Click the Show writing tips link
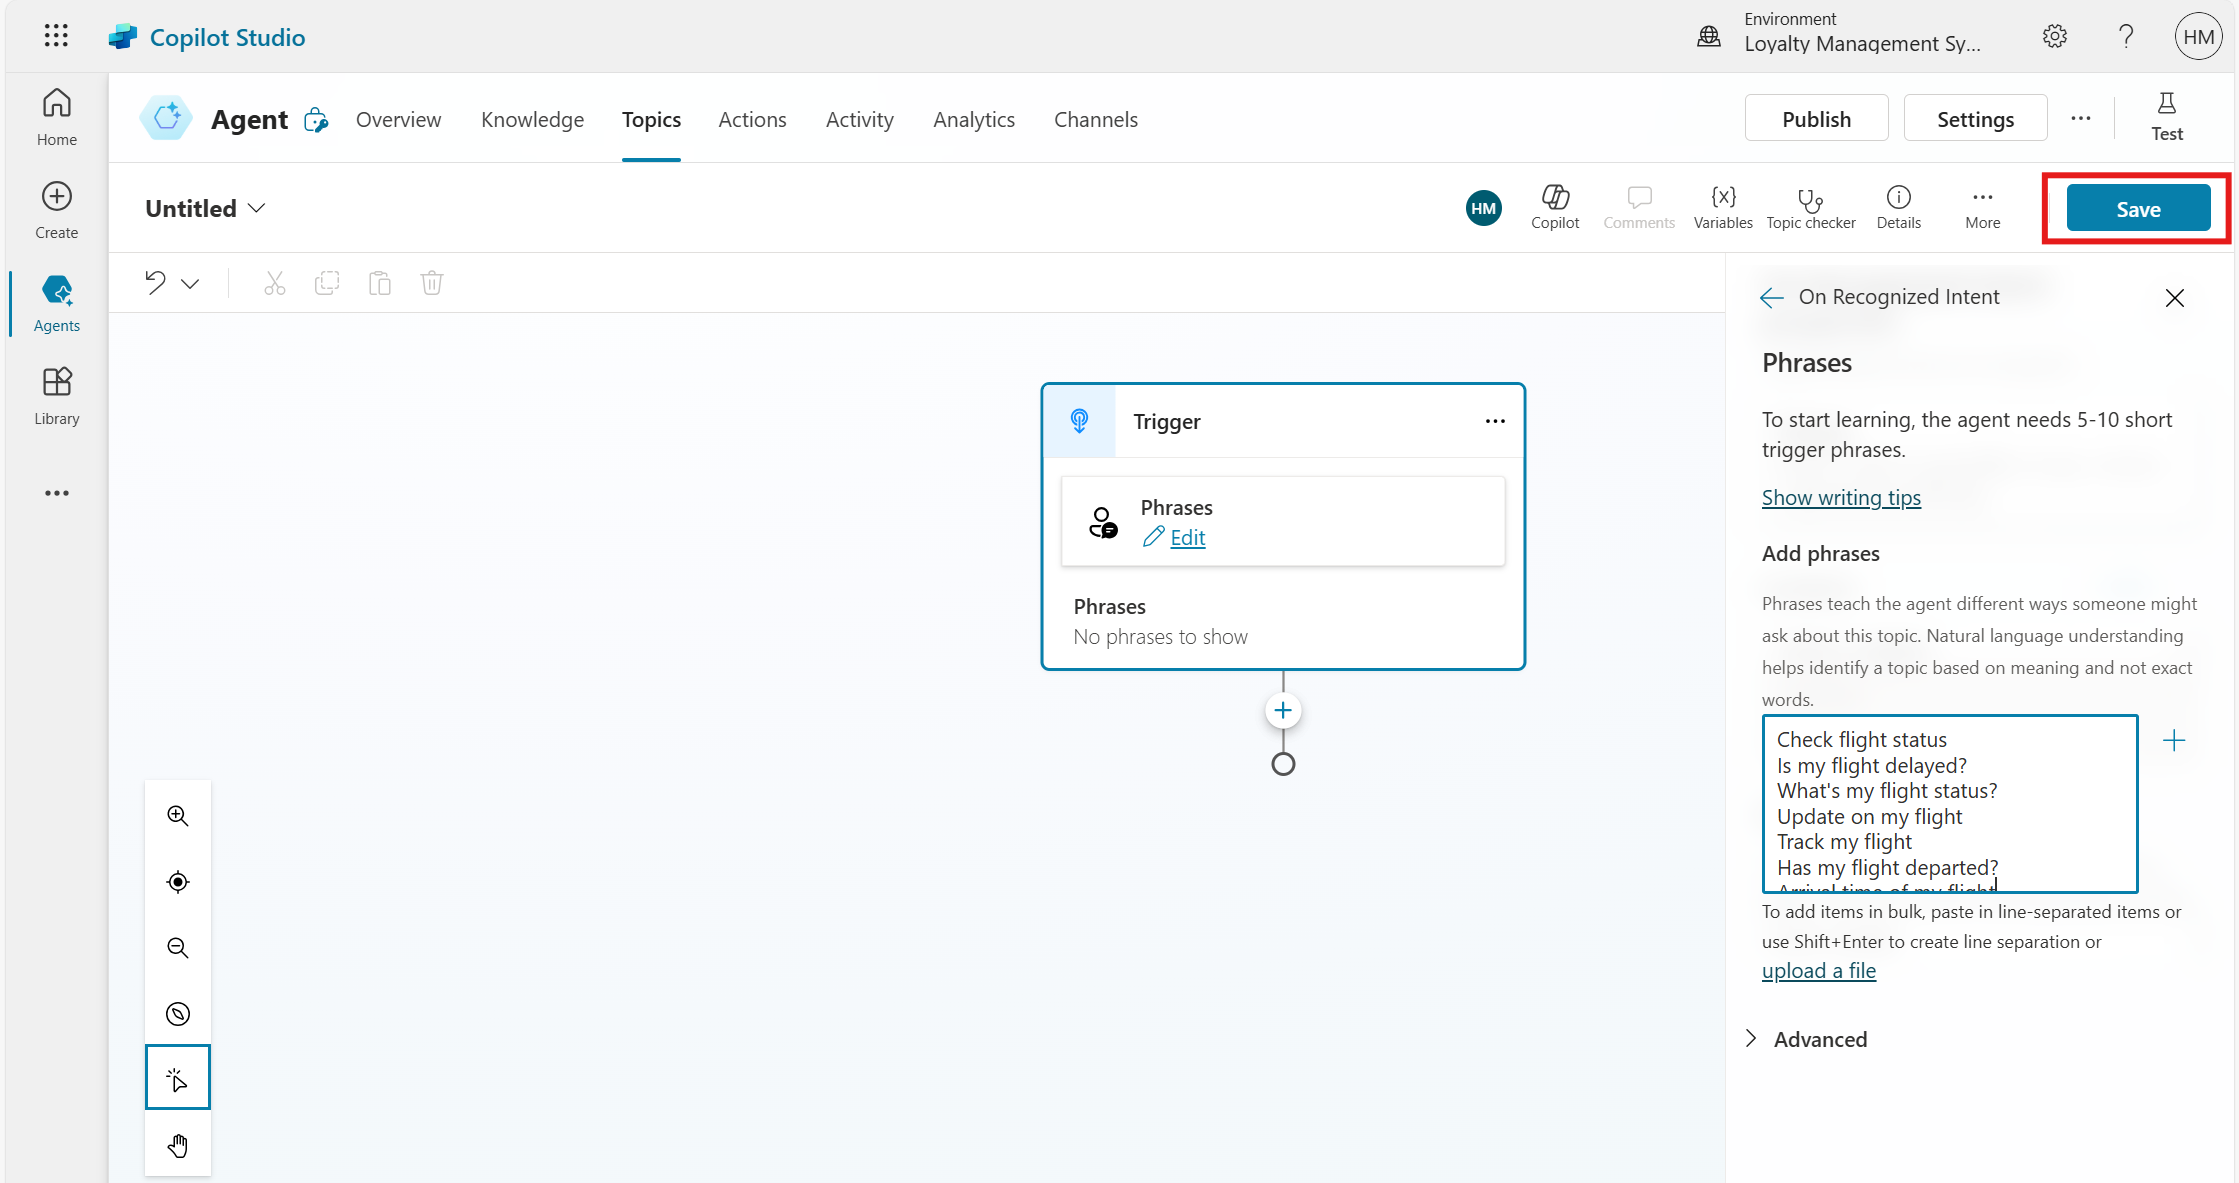This screenshot has width=2239, height=1183. point(1840,497)
